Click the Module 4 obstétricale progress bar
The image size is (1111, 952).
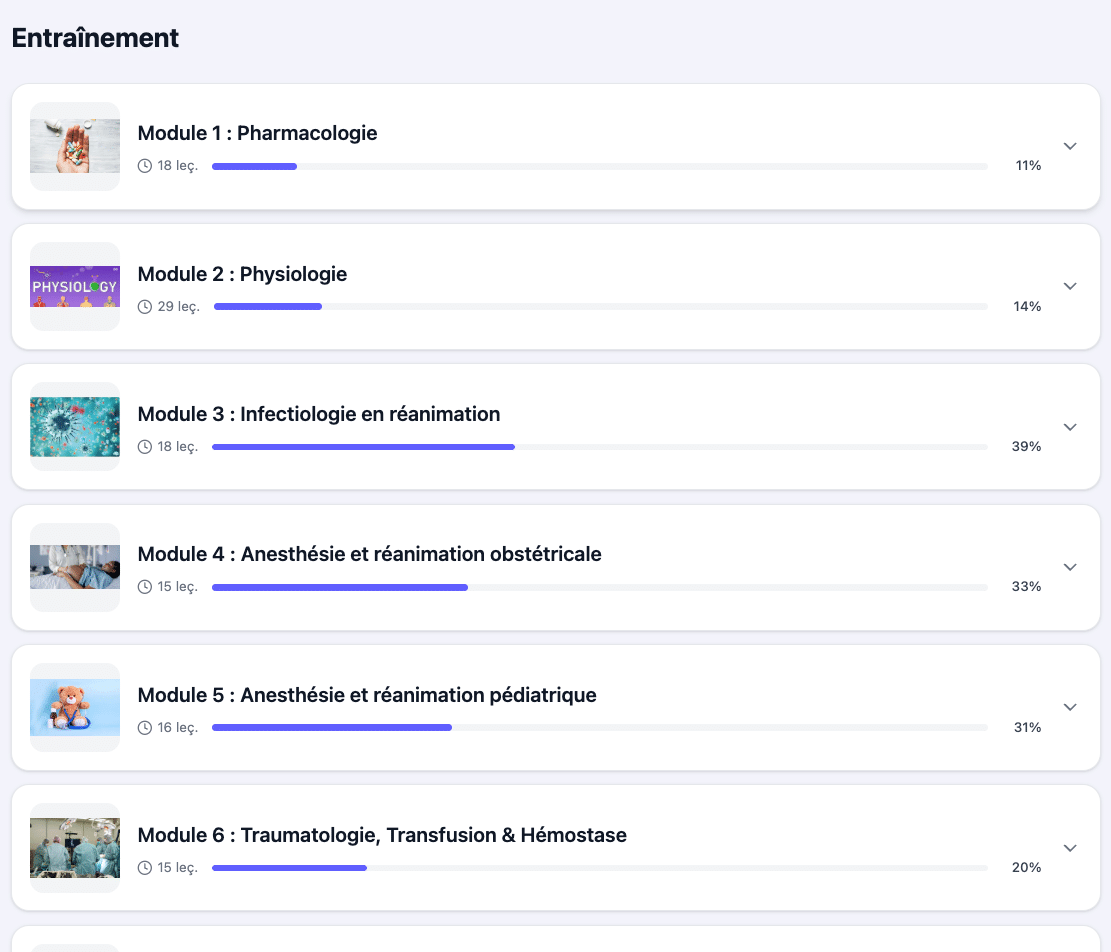click(599, 587)
